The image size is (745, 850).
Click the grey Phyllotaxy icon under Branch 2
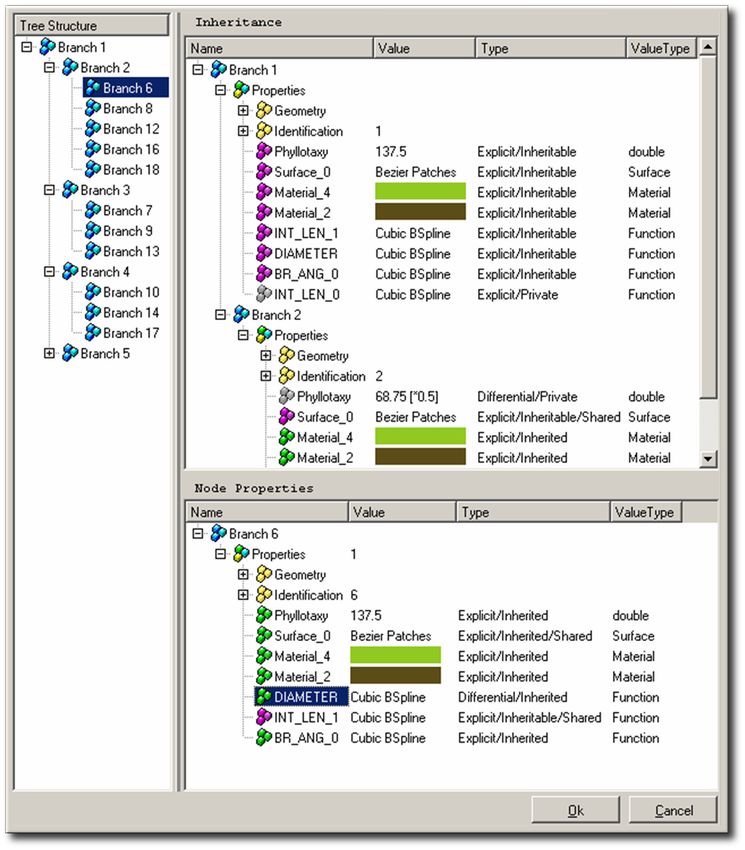287,397
